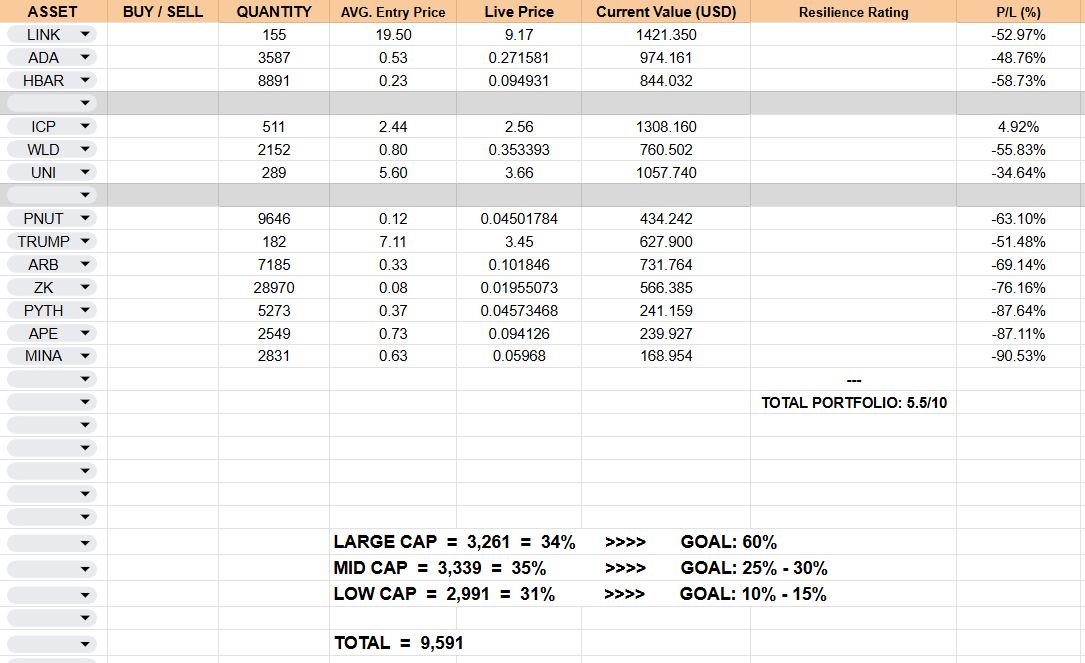Viewport: 1085px width, 663px height.
Task: Select current value 1308.160 cell
Action: (x=666, y=127)
